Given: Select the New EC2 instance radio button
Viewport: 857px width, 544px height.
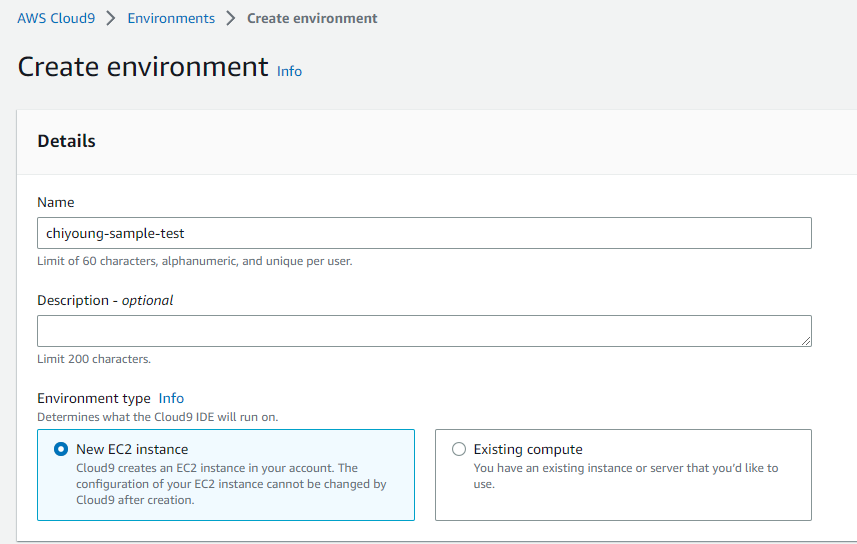Looking at the screenshot, I should (x=61, y=450).
